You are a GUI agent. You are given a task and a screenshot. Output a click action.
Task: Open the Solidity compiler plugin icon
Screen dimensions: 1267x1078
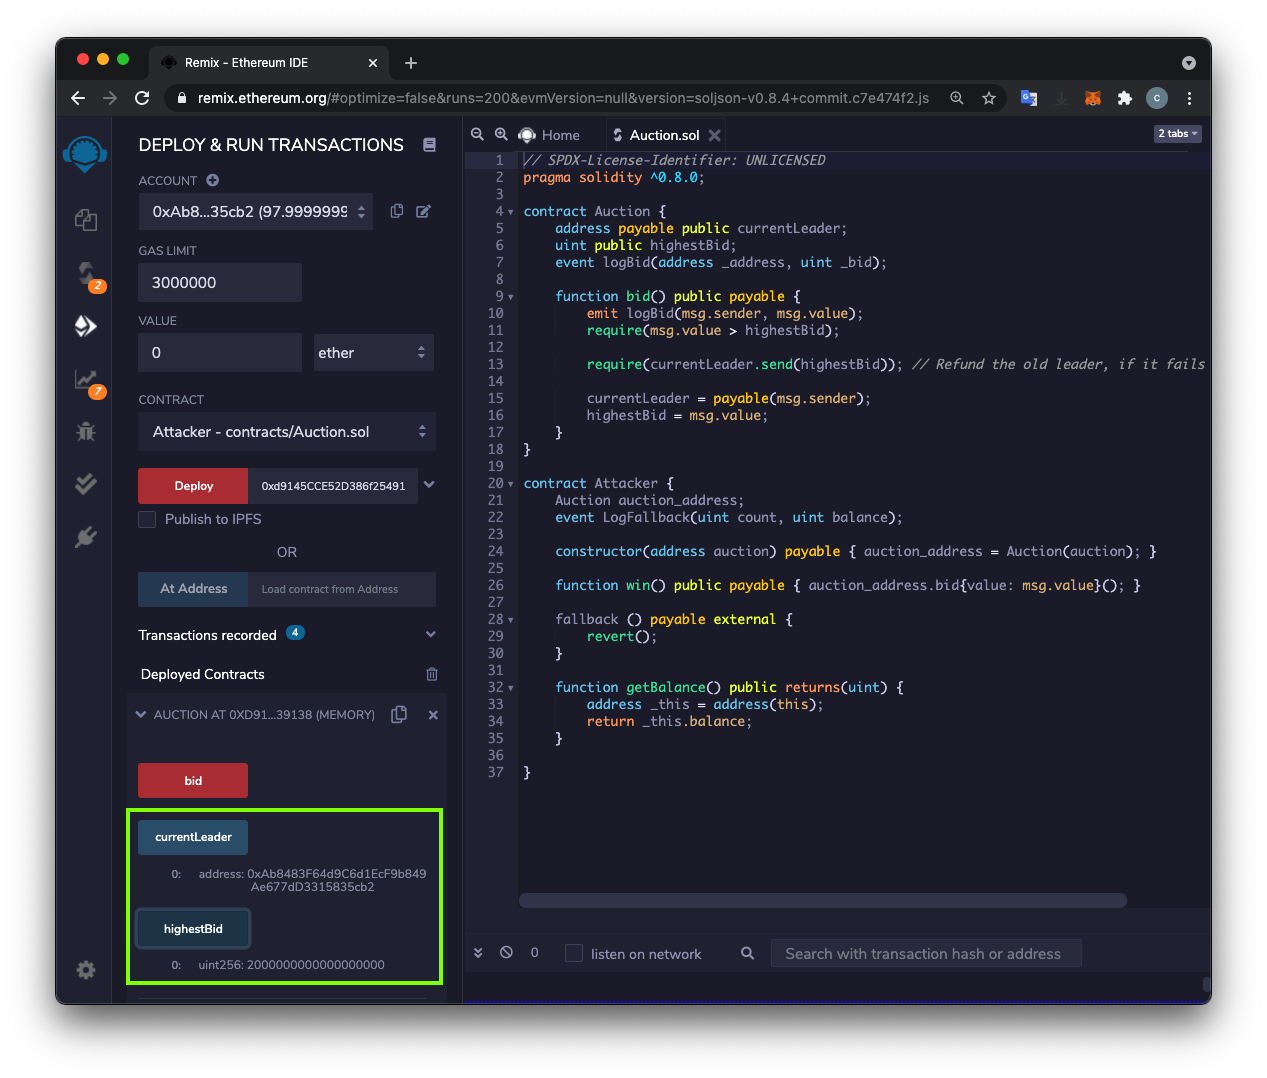[x=87, y=273]
